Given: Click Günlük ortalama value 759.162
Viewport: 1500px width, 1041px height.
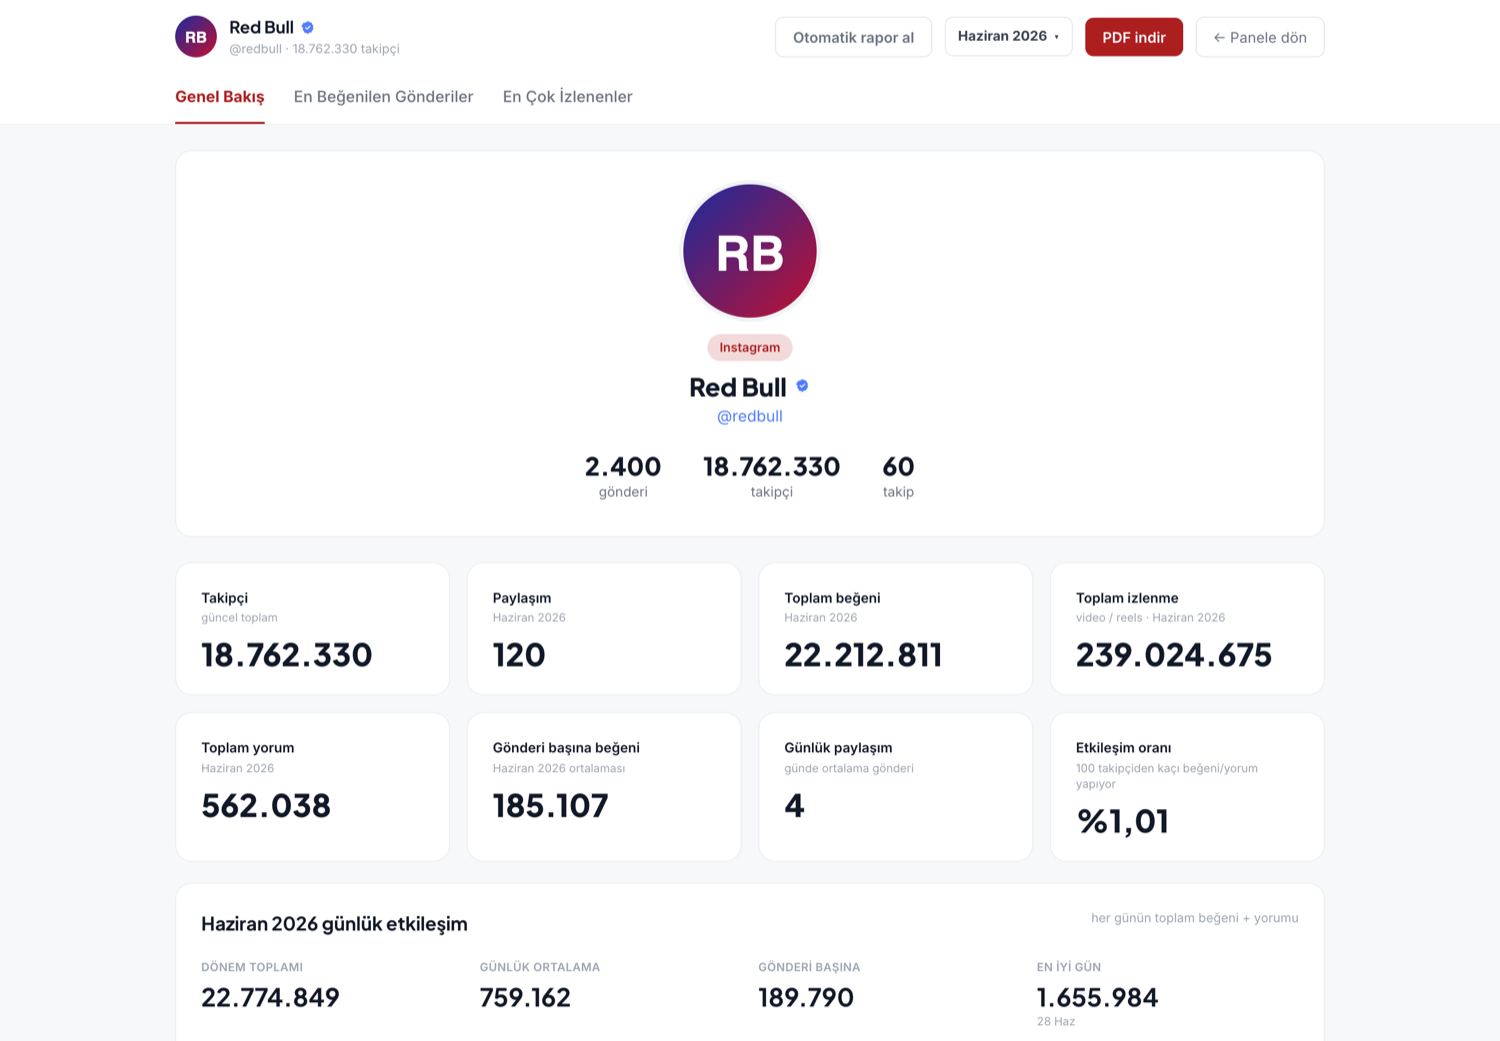Looking at the screenshot, I should point(525,998).
